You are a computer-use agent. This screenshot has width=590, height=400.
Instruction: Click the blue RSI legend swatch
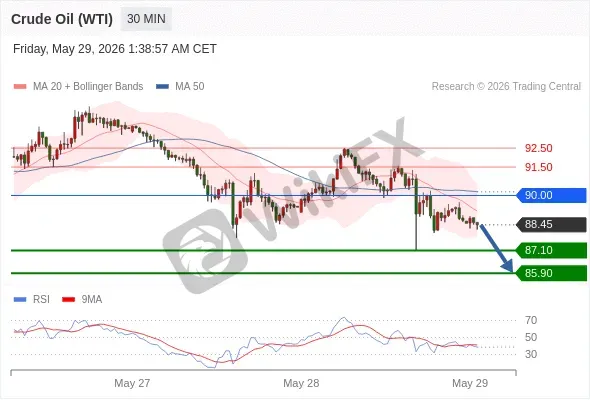click(20, 300)
